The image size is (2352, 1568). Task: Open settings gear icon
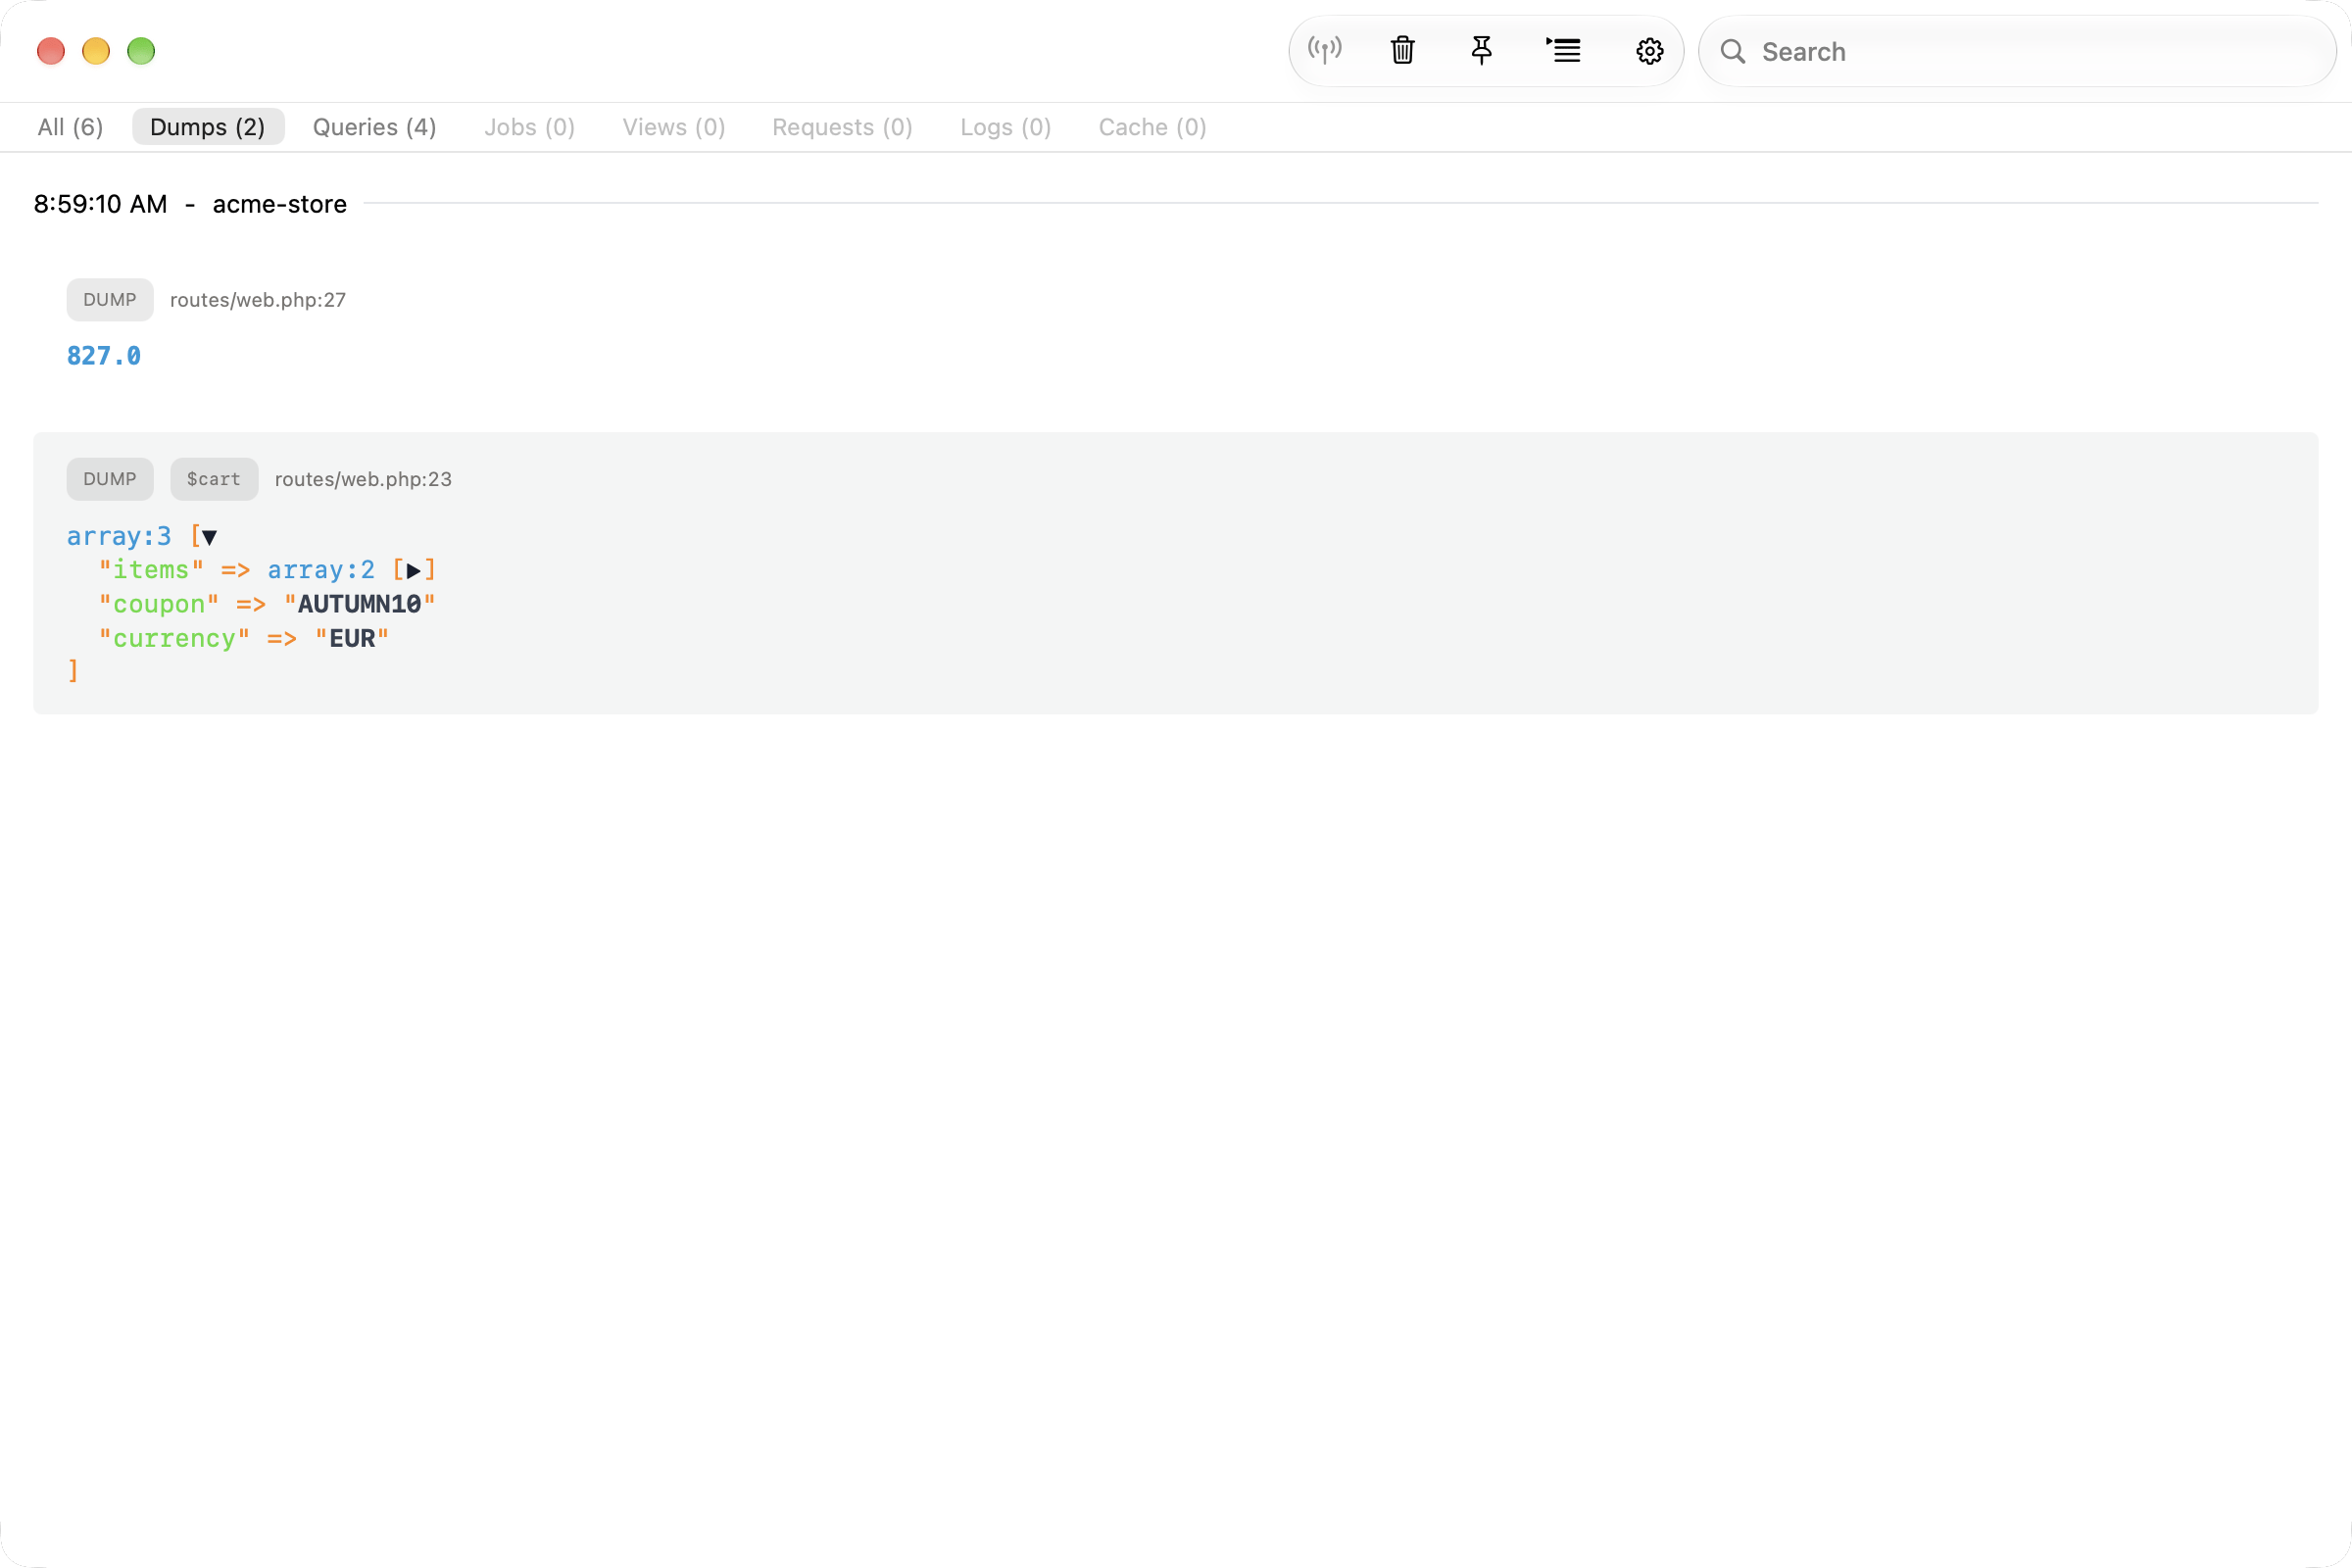(1650, 51)
